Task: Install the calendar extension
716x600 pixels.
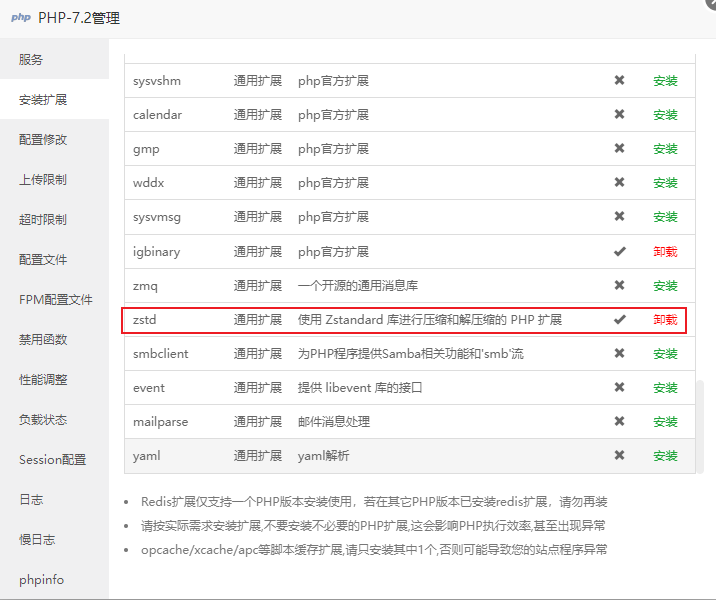Action: click(665, 115)
